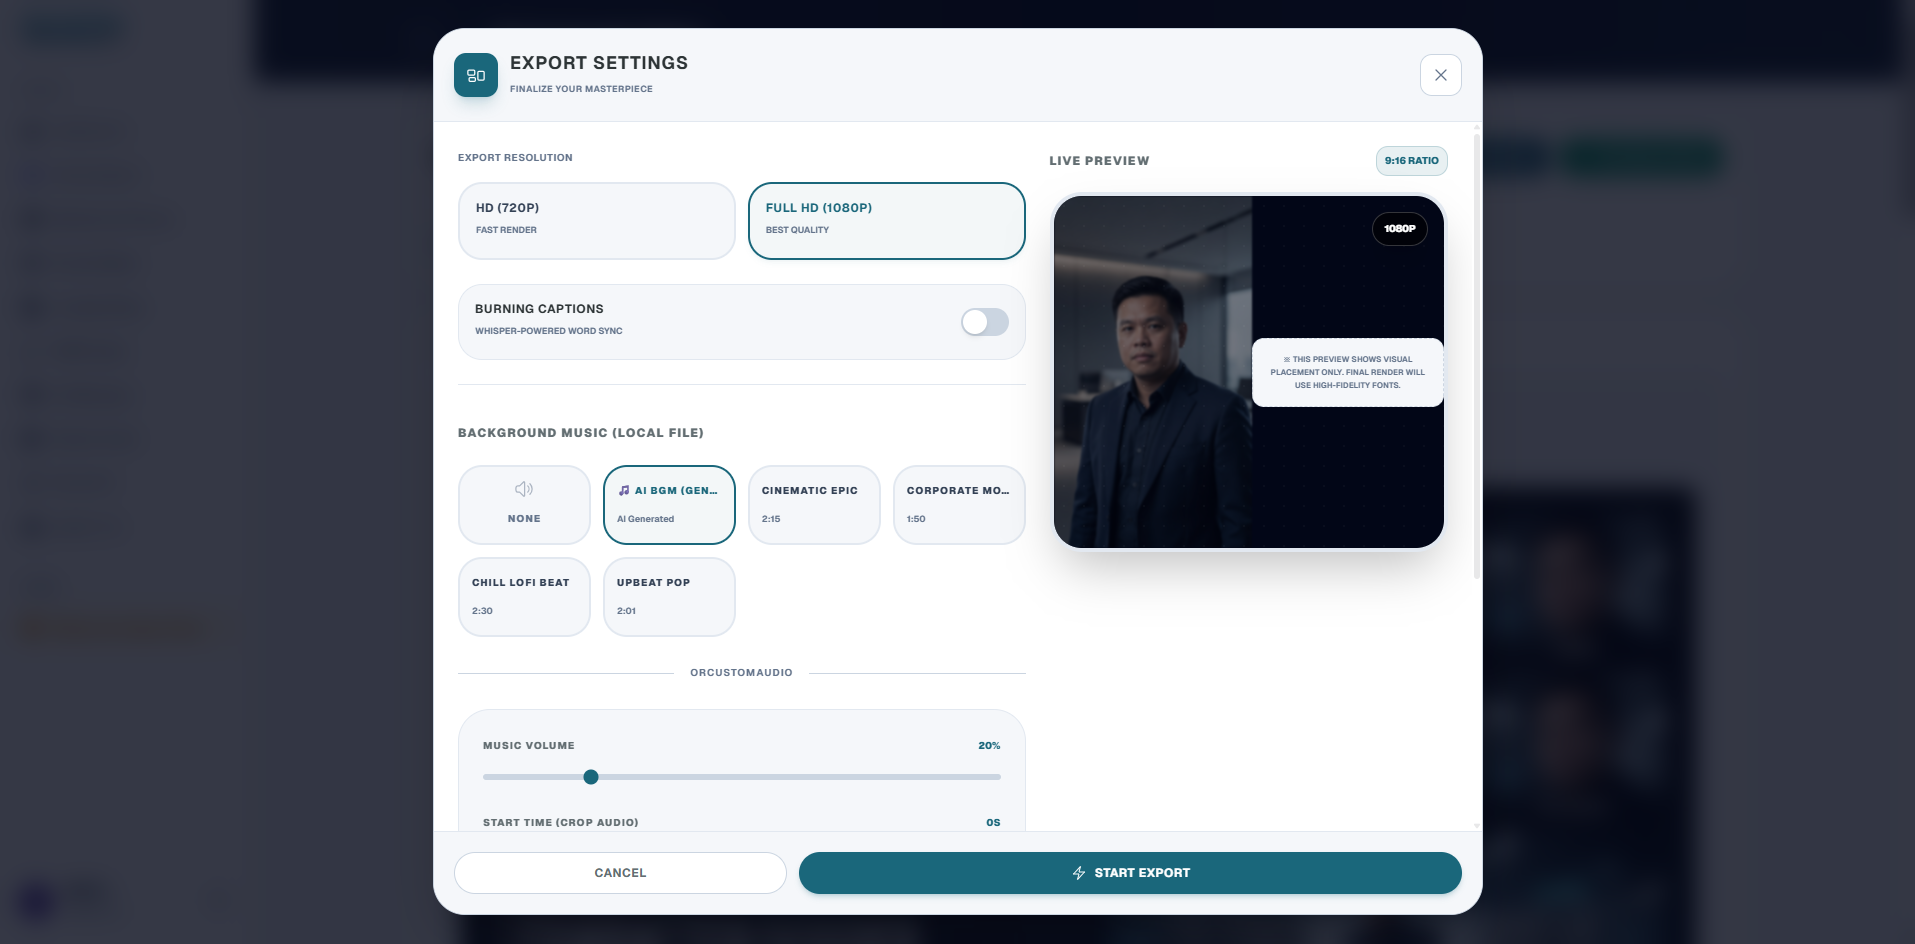Click the Cancel button
Screen dimensions: 1915x944
pyautogui.click(x=620, y=873)
